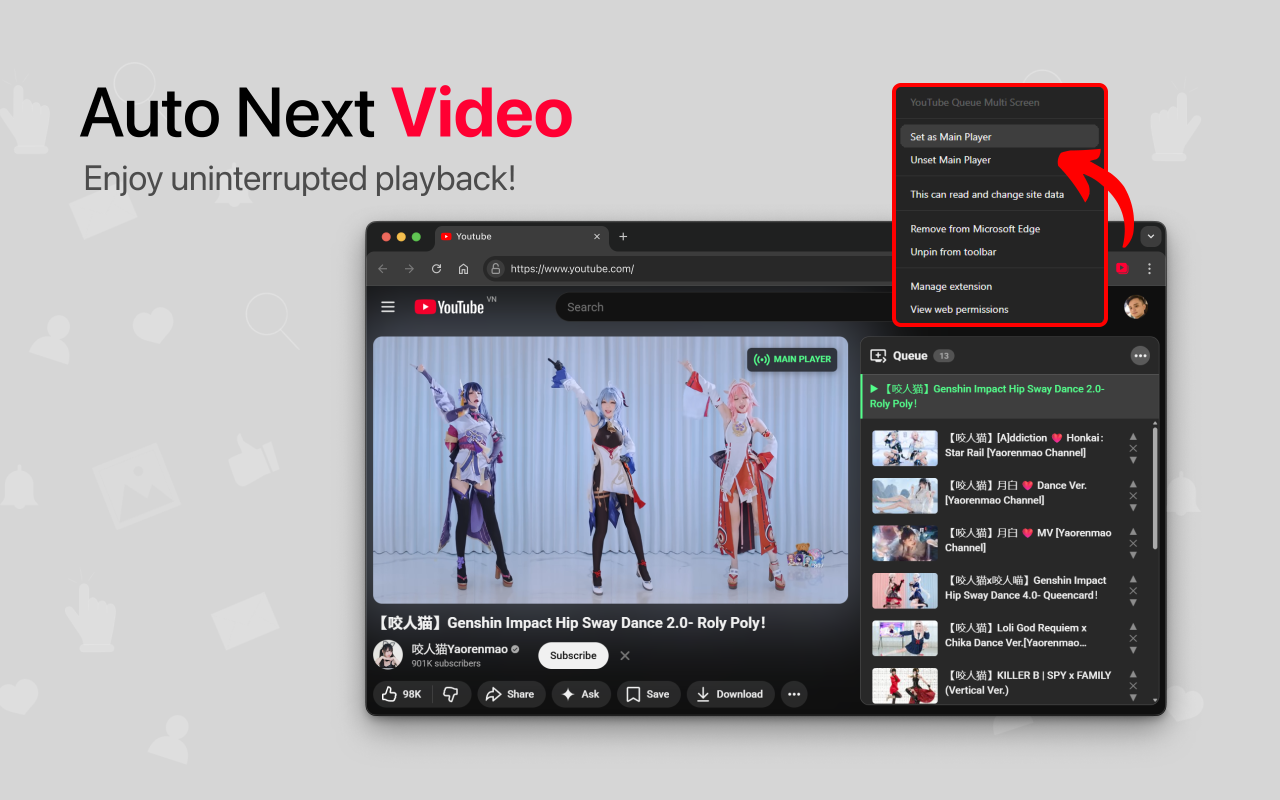Viewport: 1280px width, 800px height.
Task: Remove the Queencard item from queue
Action: click(1133, 591)
